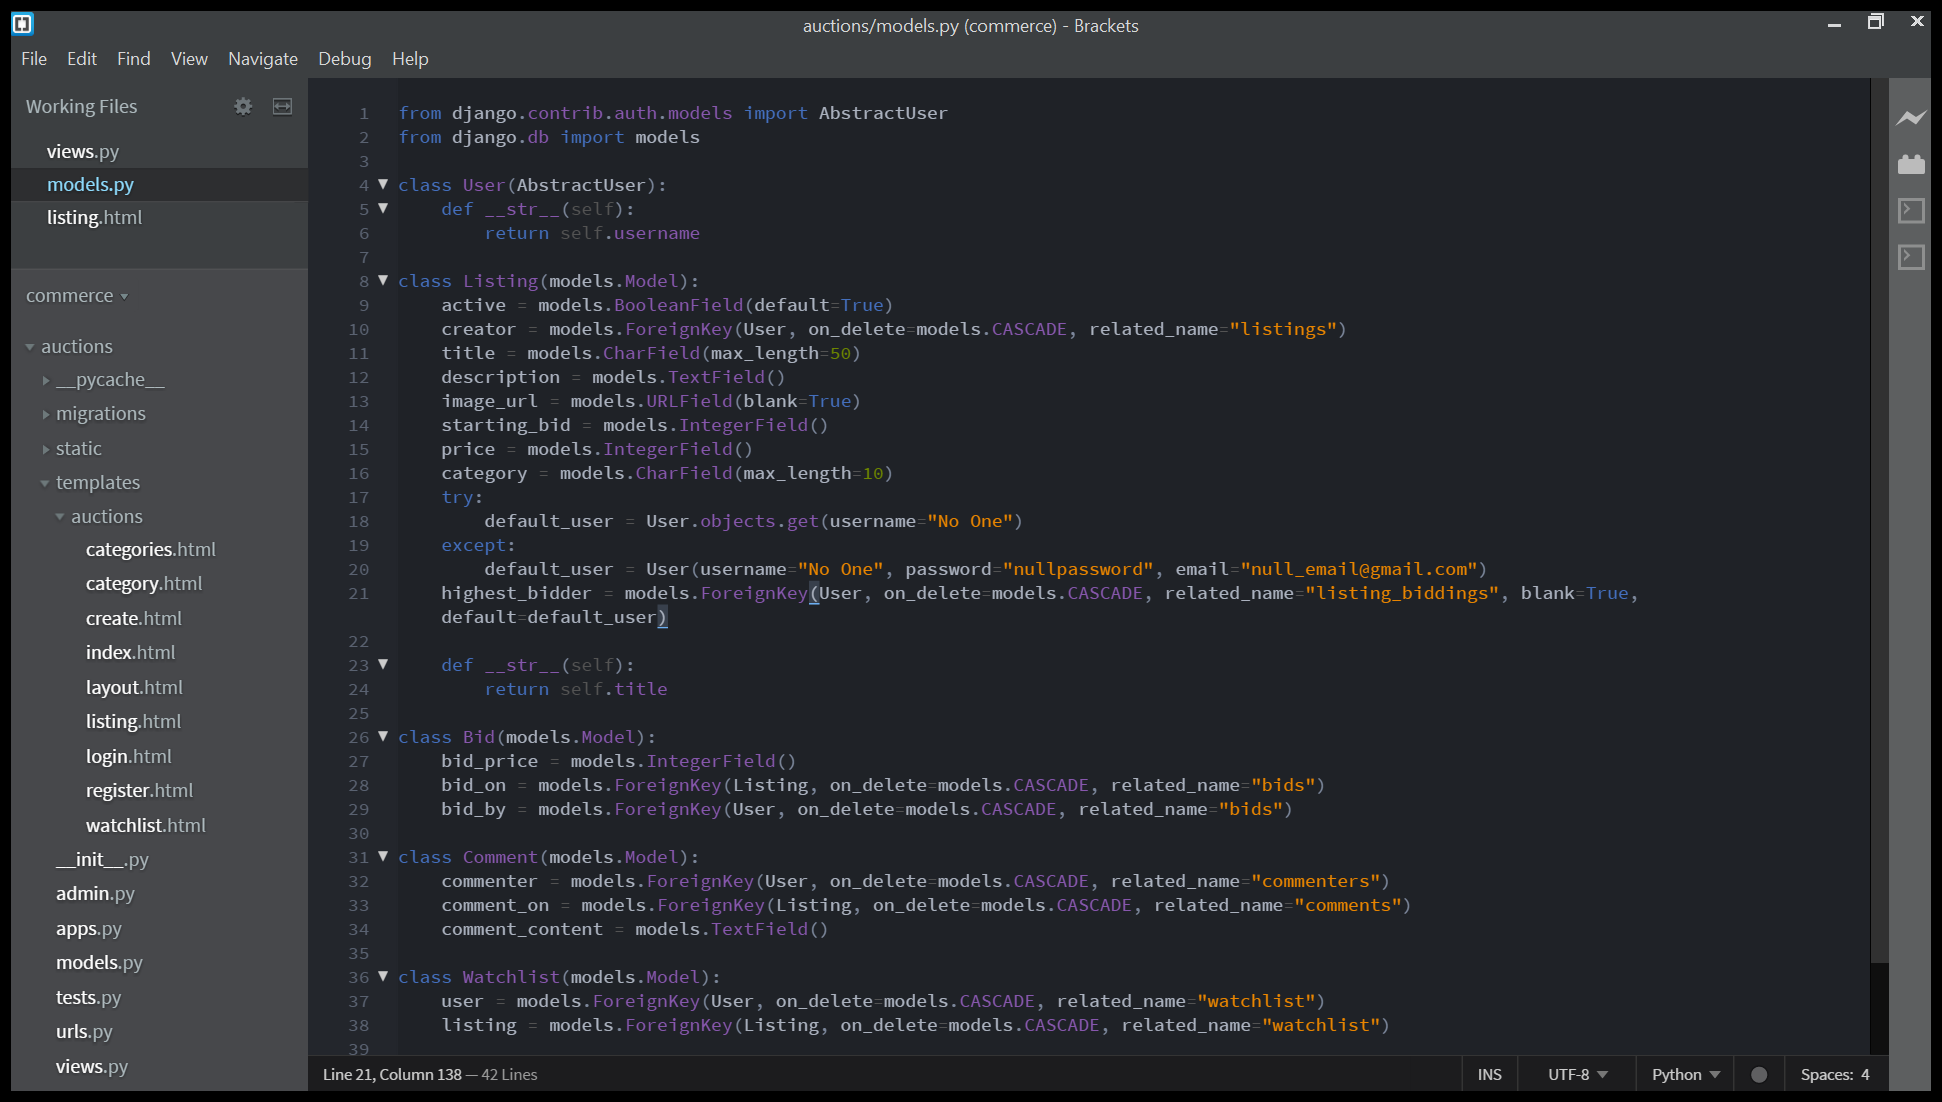Click the linting status circle indicator
Image resolution: width=1942 pixels, height=1102 pixels.
pyautogui.click(x=1759, y=1075)
